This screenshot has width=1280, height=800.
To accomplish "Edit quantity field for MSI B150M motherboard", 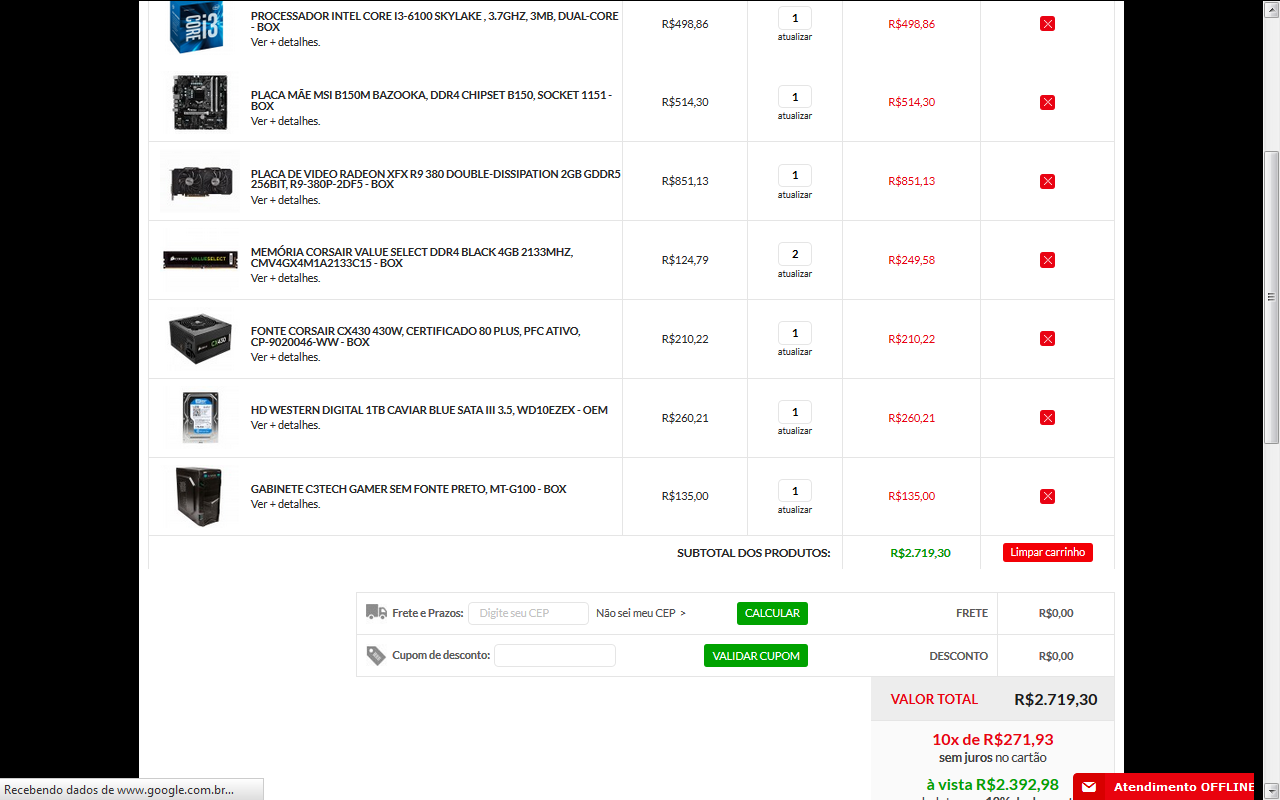I will (x=795, y=97).
